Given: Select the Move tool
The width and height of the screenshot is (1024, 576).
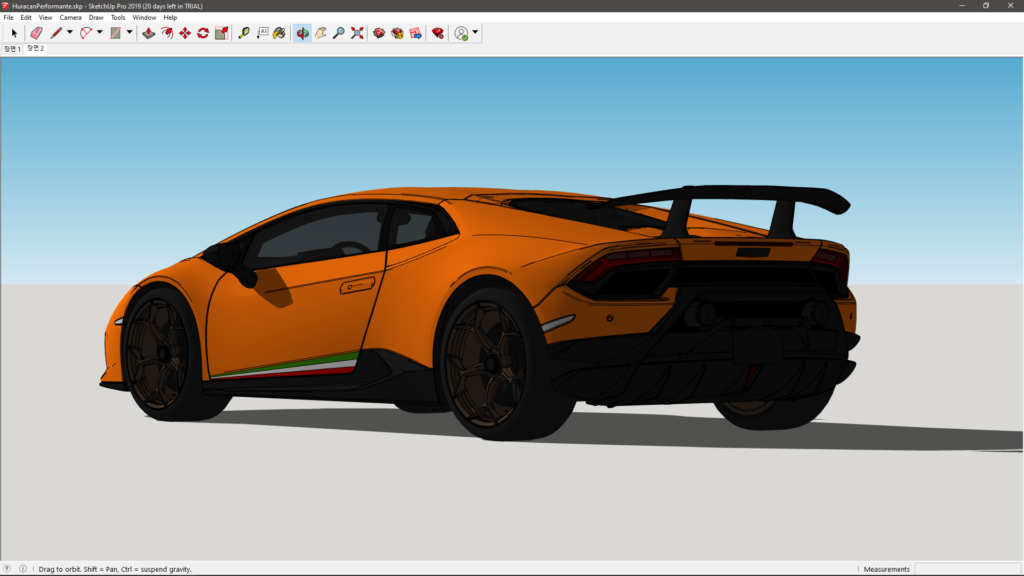Looking at the screenshot, I should pos(185,33).
